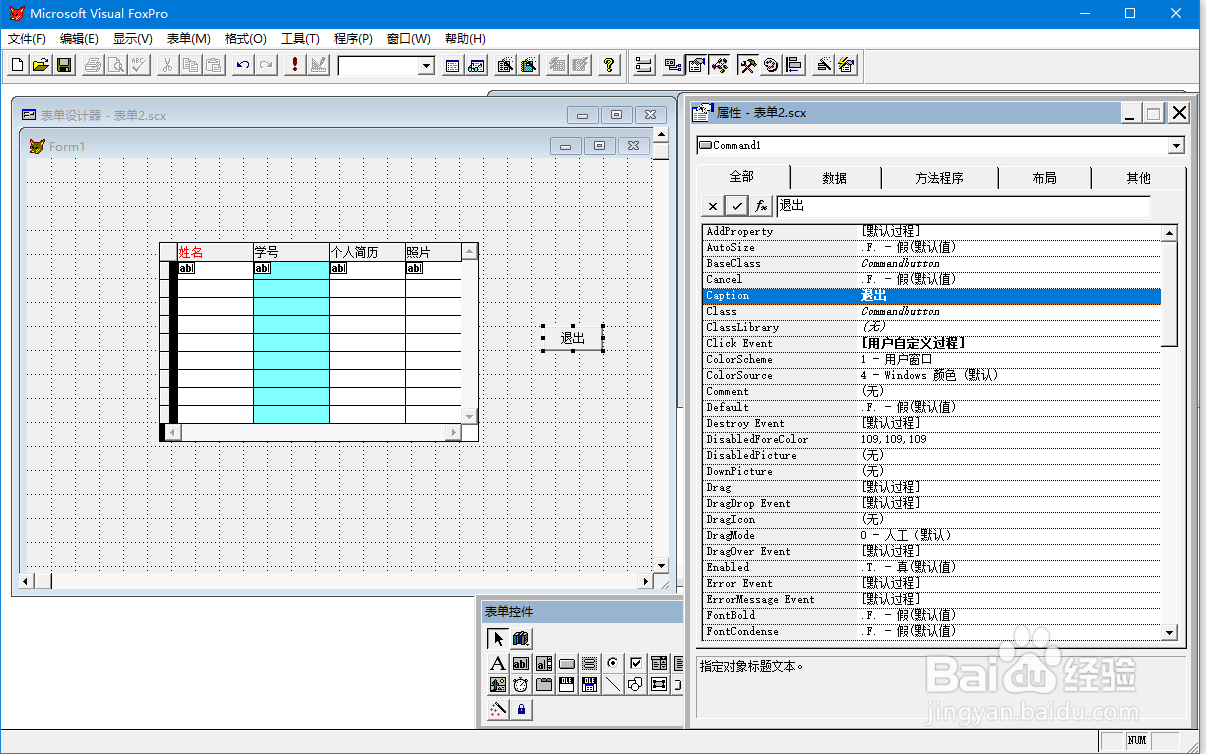Click the Form Builder toolbar icon
Viewport: 1206px width, 754px height.
(823, 65)
